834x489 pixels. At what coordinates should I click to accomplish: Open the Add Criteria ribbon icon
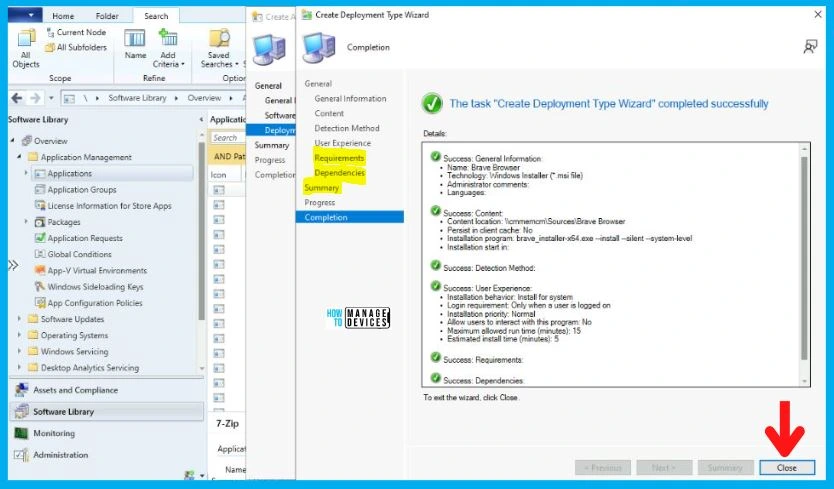tap(169, 40)
